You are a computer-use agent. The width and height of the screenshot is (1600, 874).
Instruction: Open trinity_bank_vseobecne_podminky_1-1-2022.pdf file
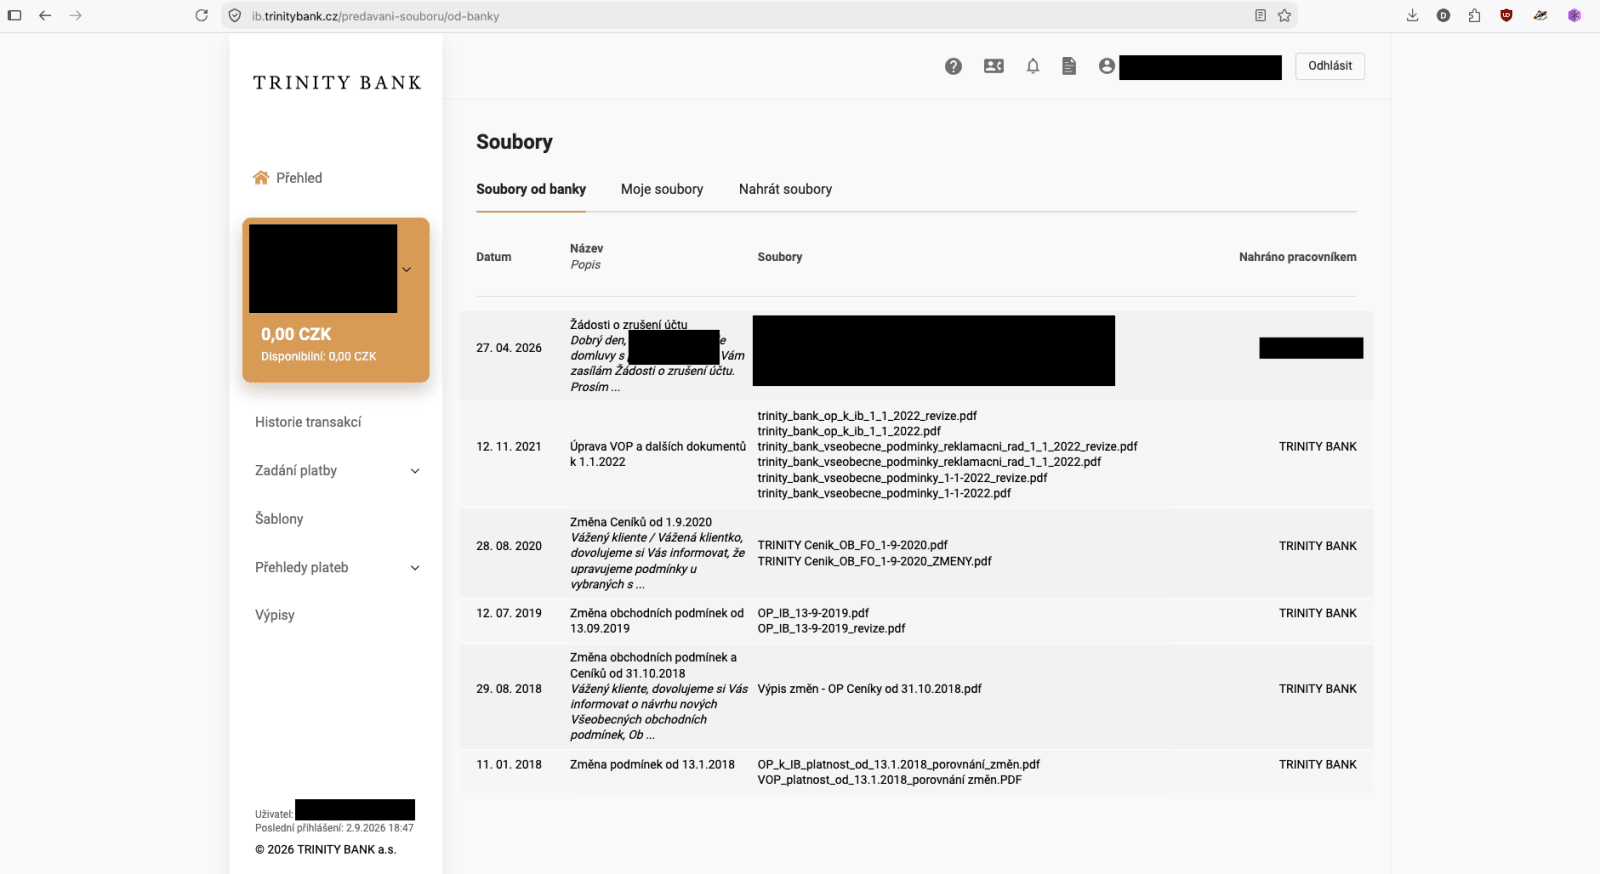[x=884, y=493]
